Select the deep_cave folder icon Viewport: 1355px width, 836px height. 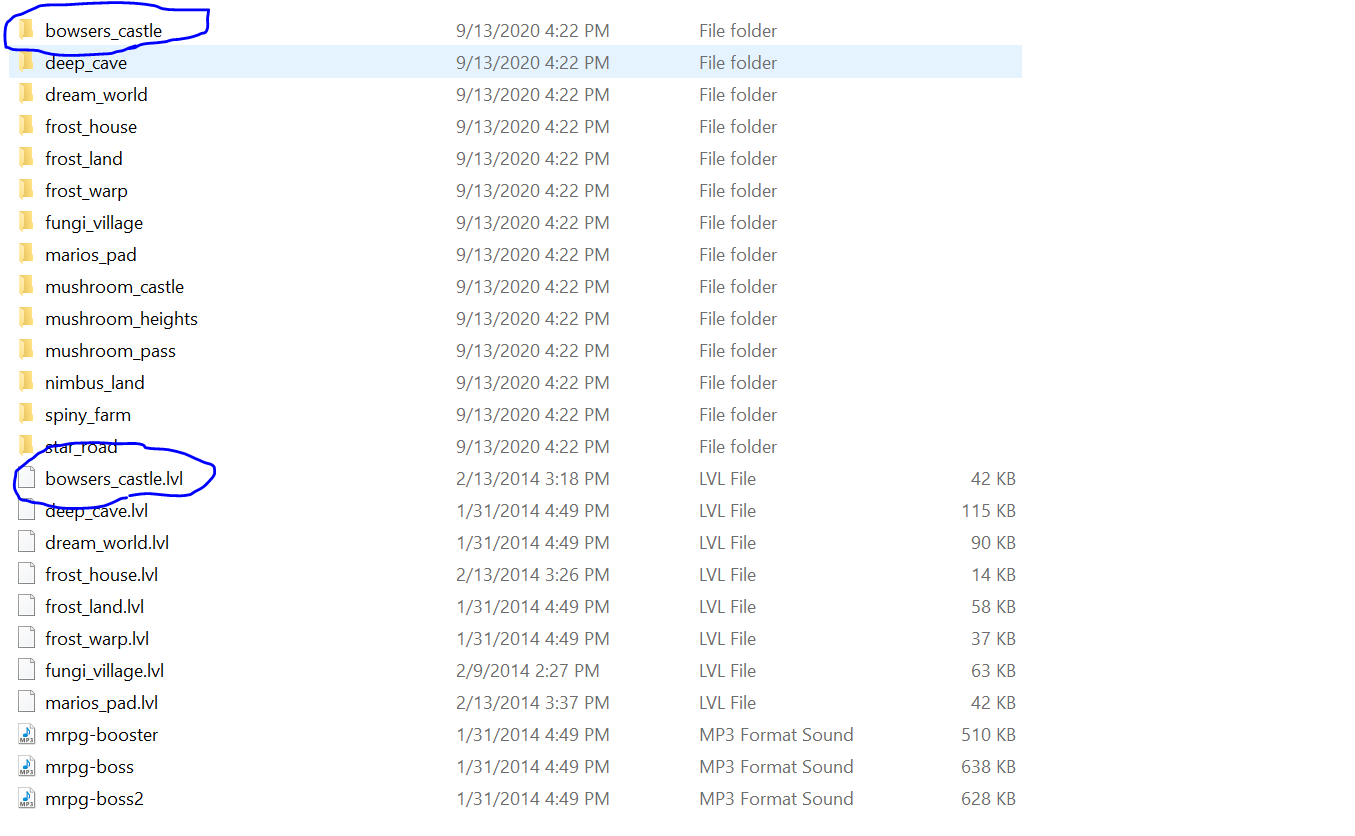[x=26, y=62]
